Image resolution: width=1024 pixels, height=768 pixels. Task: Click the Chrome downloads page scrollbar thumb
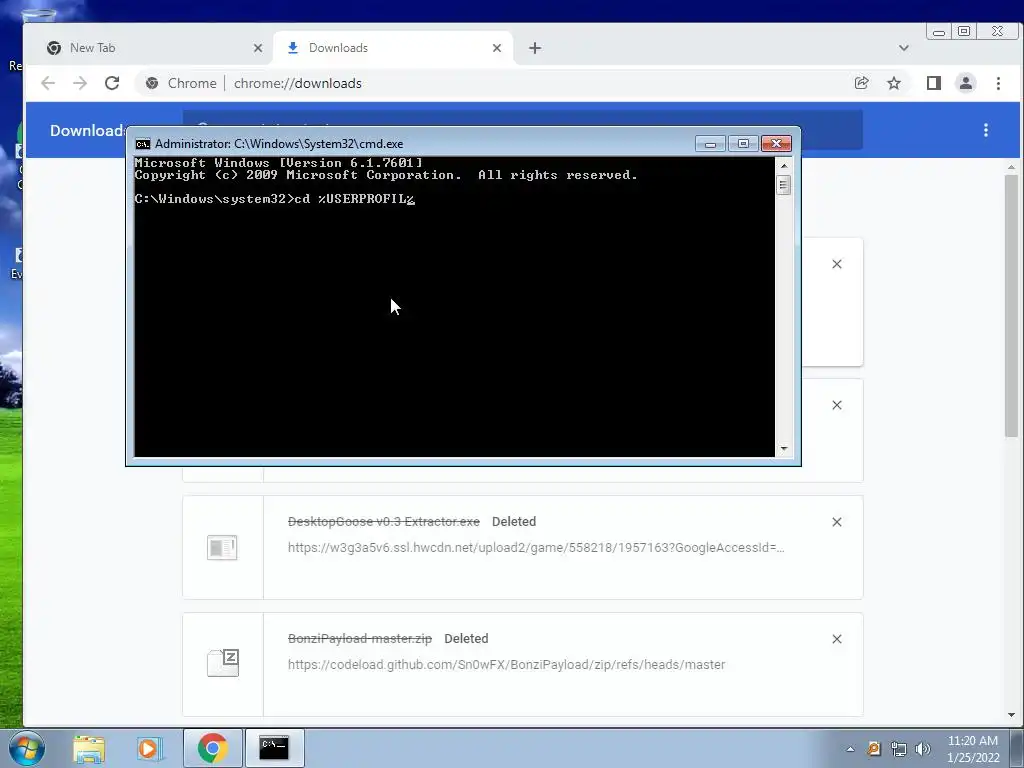point(1012,306)
